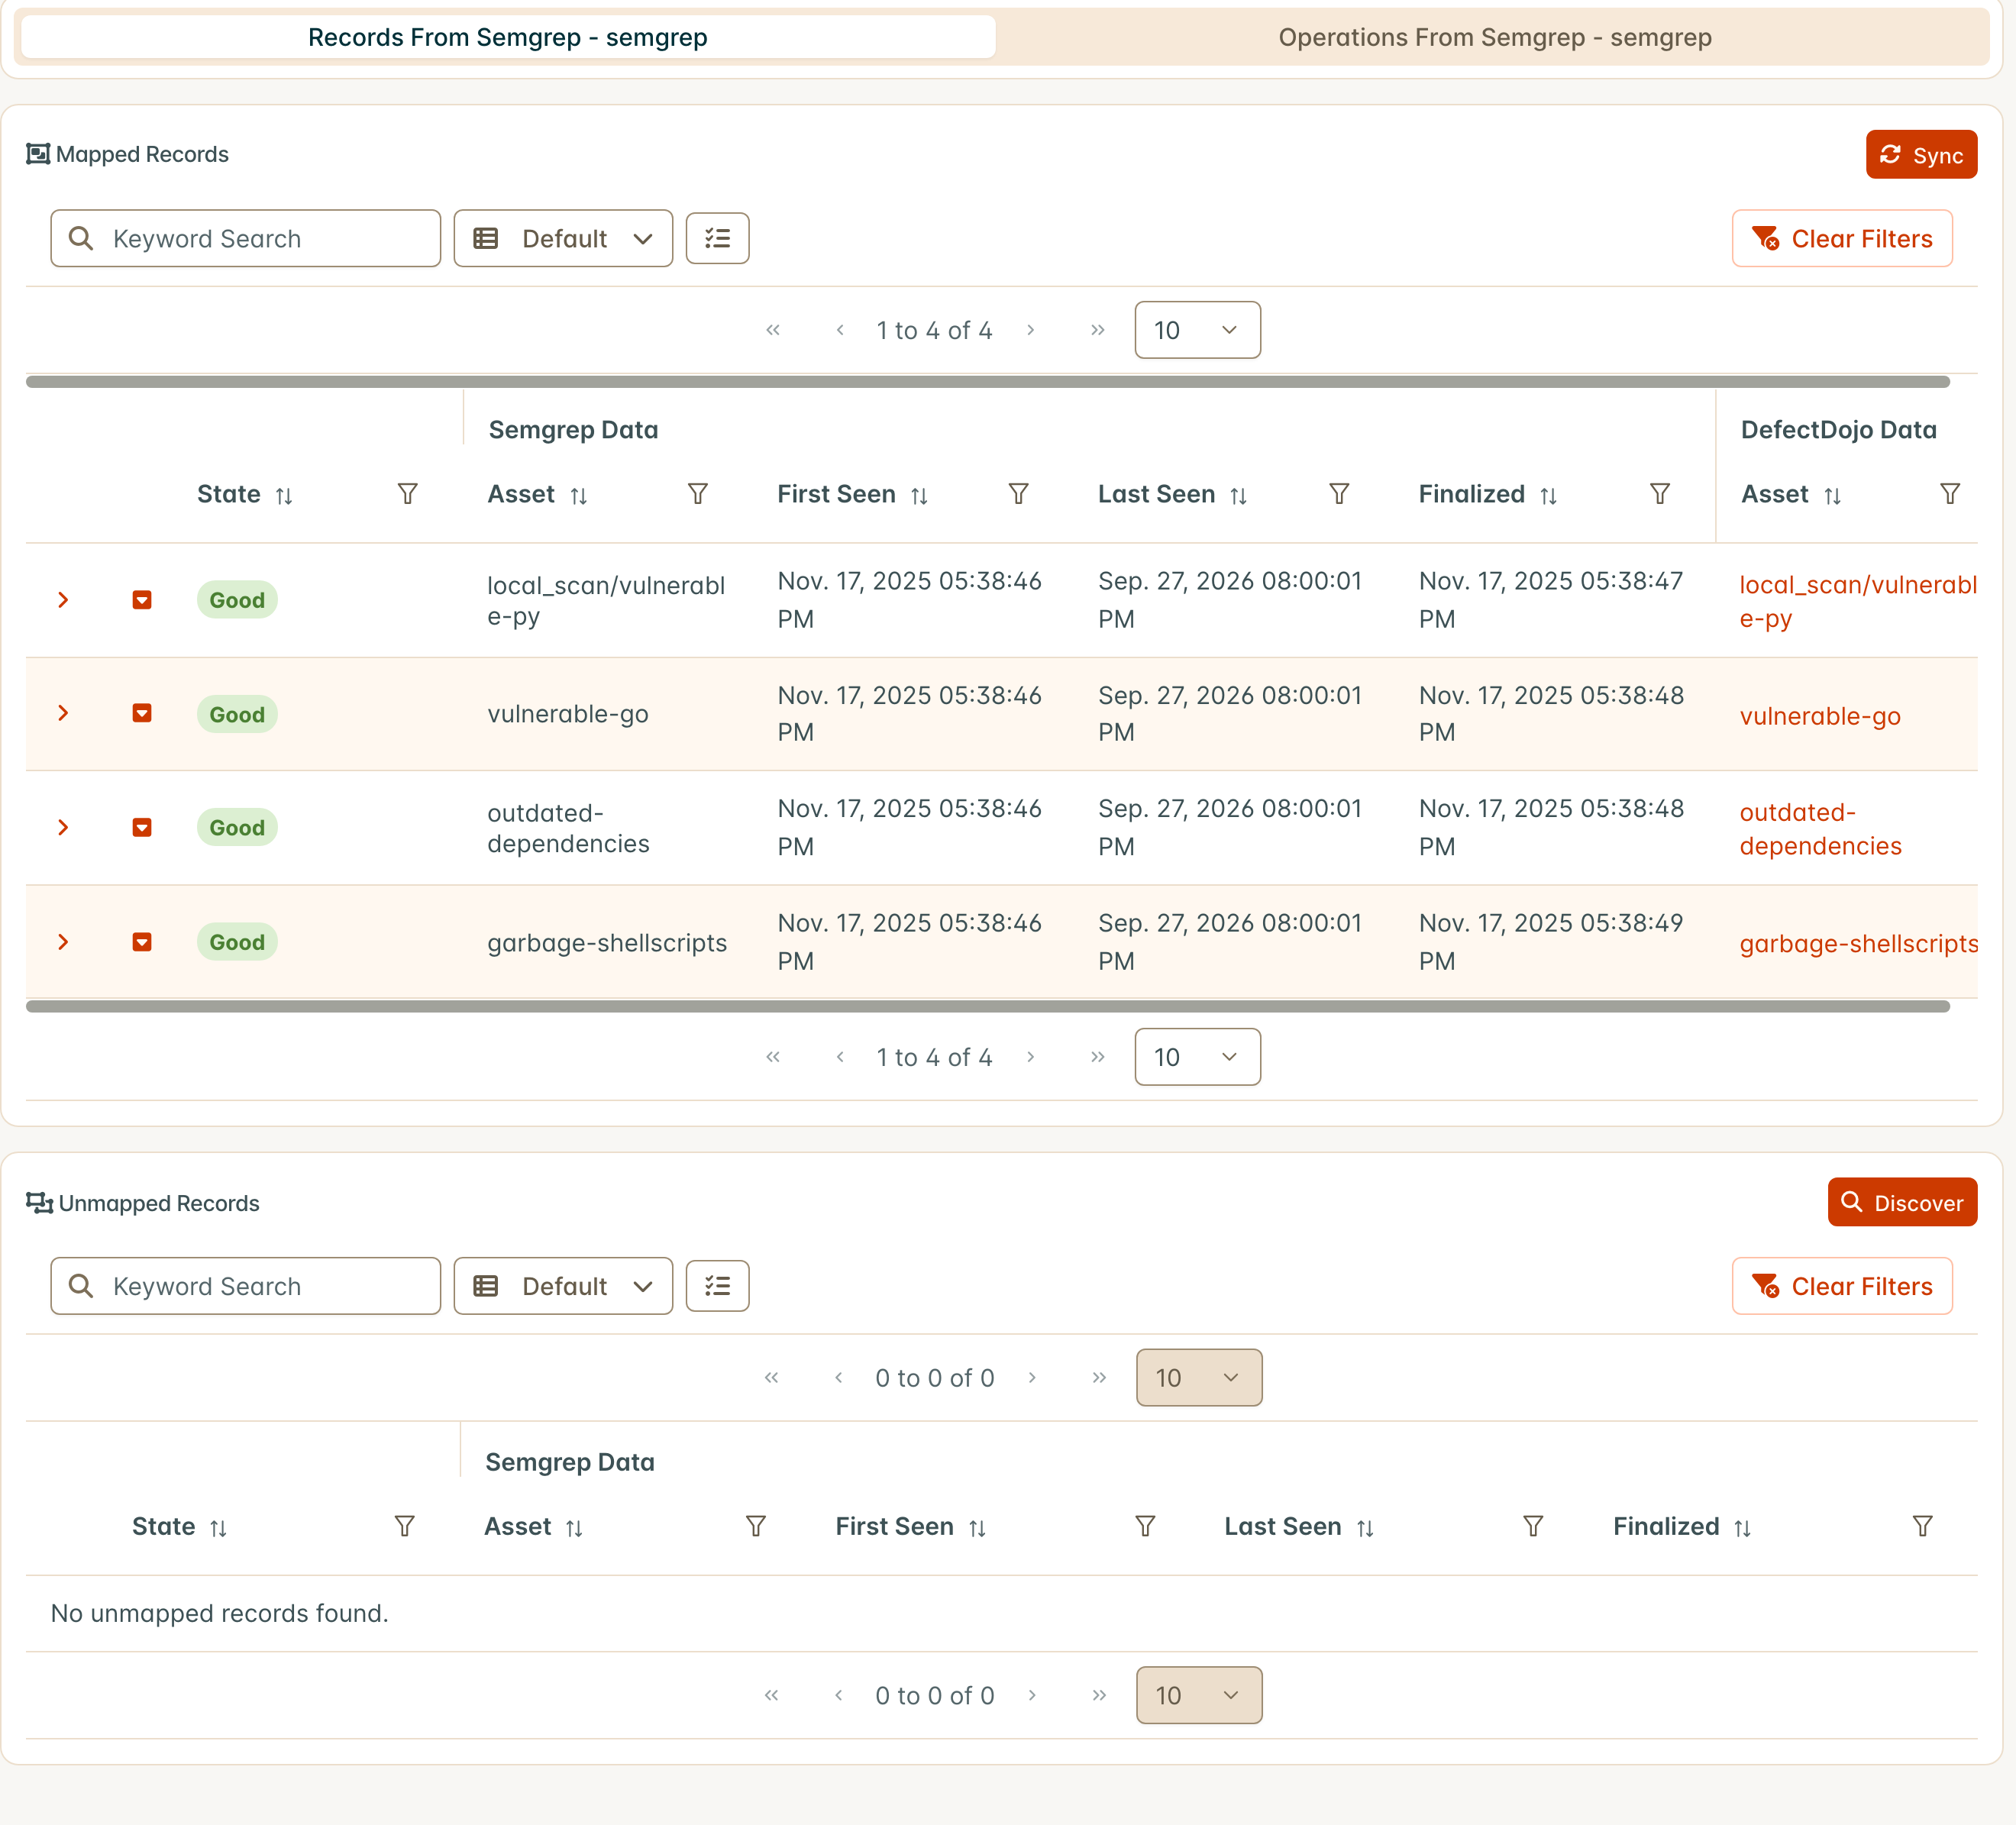Open DefectDojo vulnerable-go asset link
The width and height of the screenshot is (2016, 1825).
point(1820,716)
